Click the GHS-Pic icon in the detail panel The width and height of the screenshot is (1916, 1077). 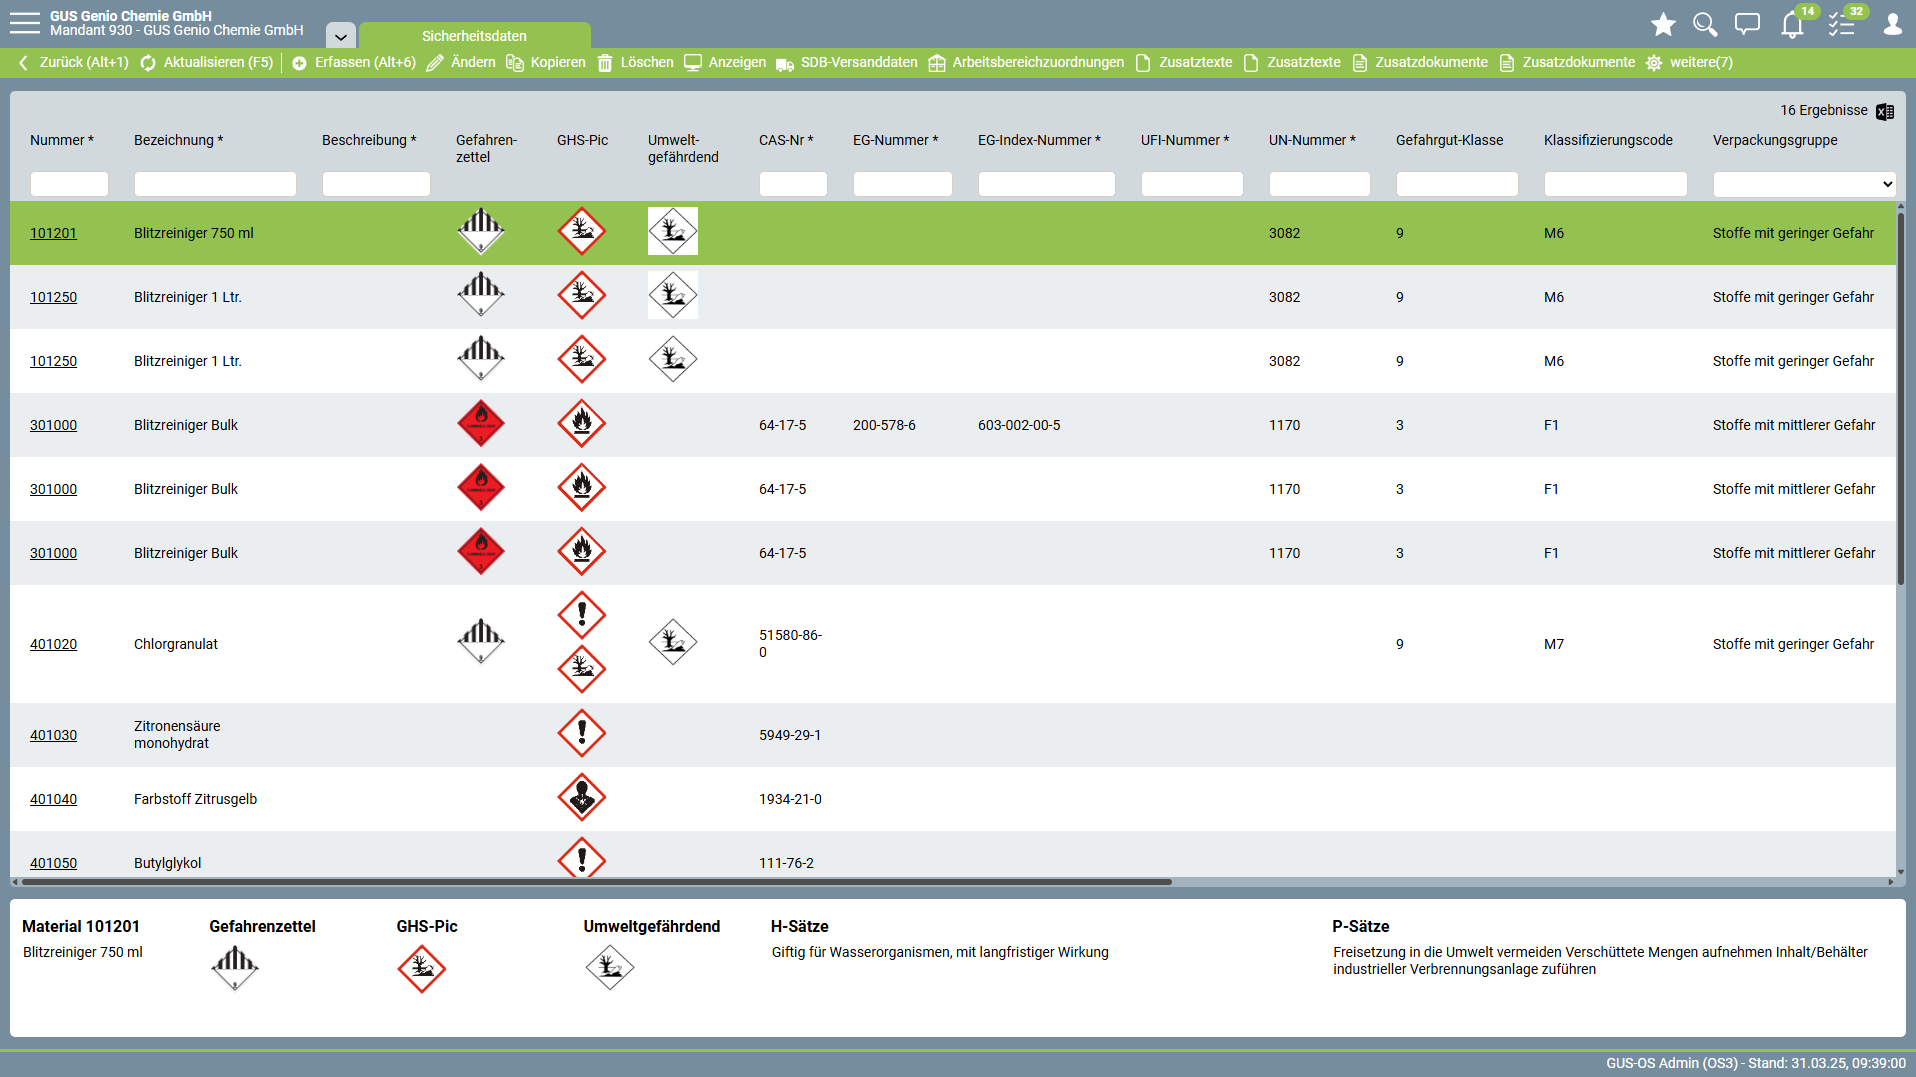[422, 969]
